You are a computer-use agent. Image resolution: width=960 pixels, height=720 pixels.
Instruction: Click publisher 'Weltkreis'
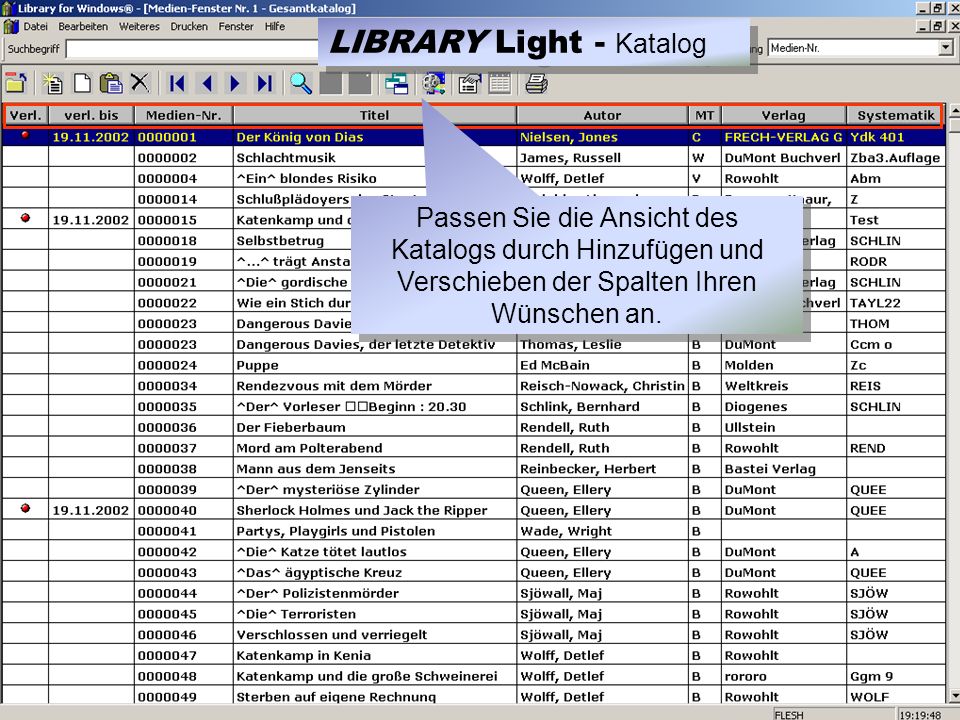(756, 386)
